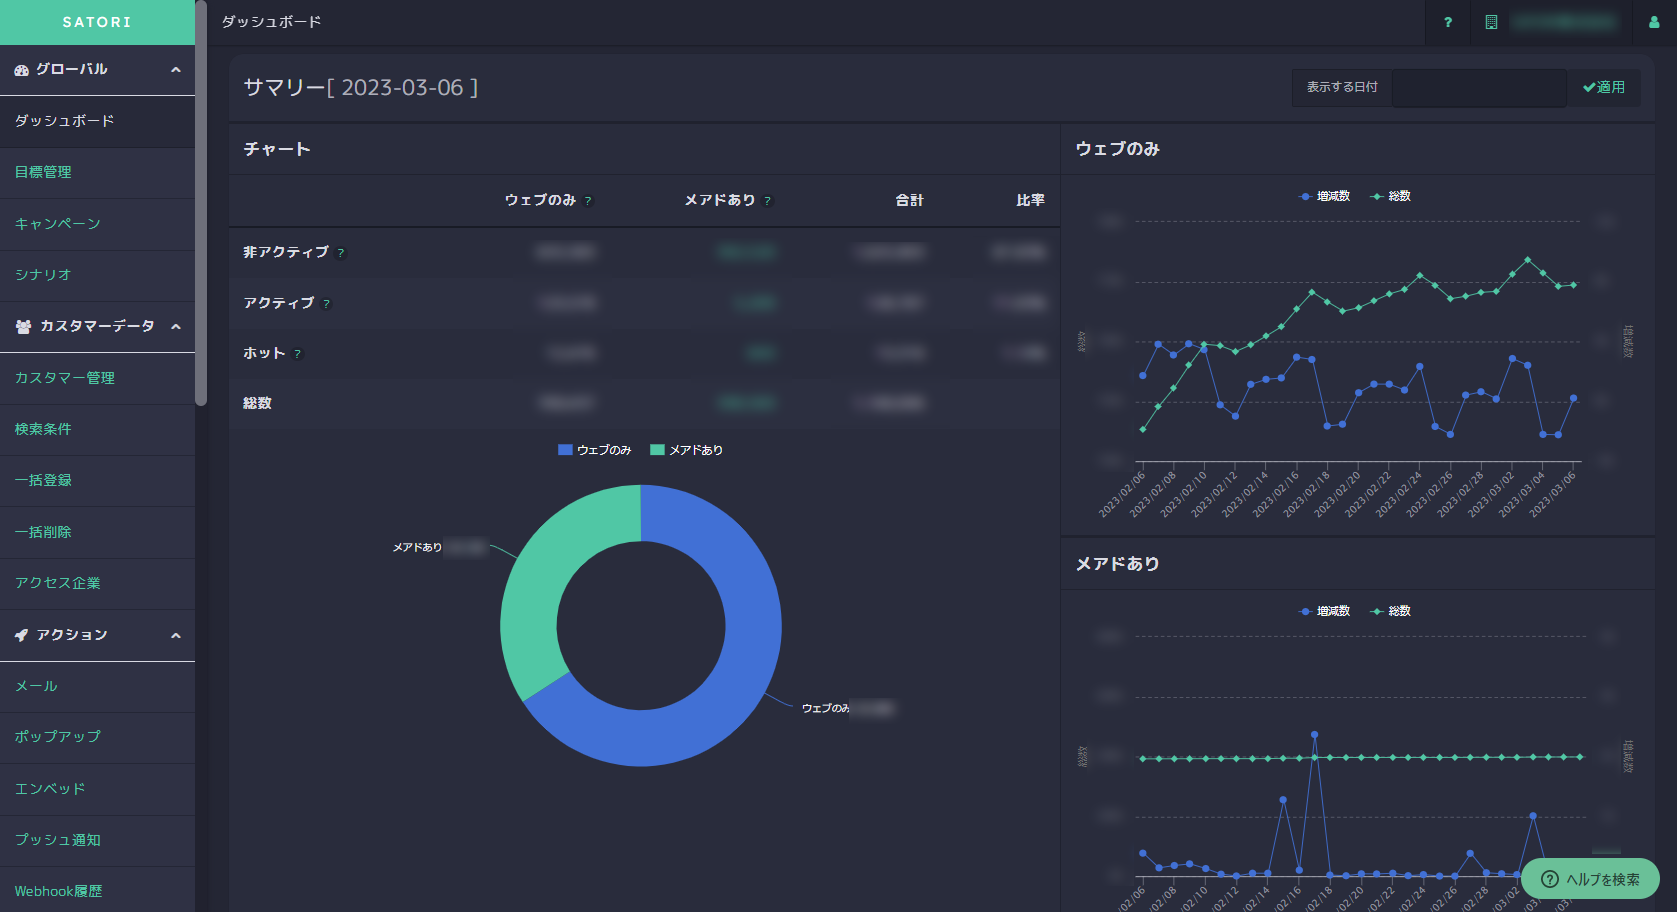Screen dimensions: 1677x912
Task: Open キャンペーン from the sidebar
Action: 58,224
